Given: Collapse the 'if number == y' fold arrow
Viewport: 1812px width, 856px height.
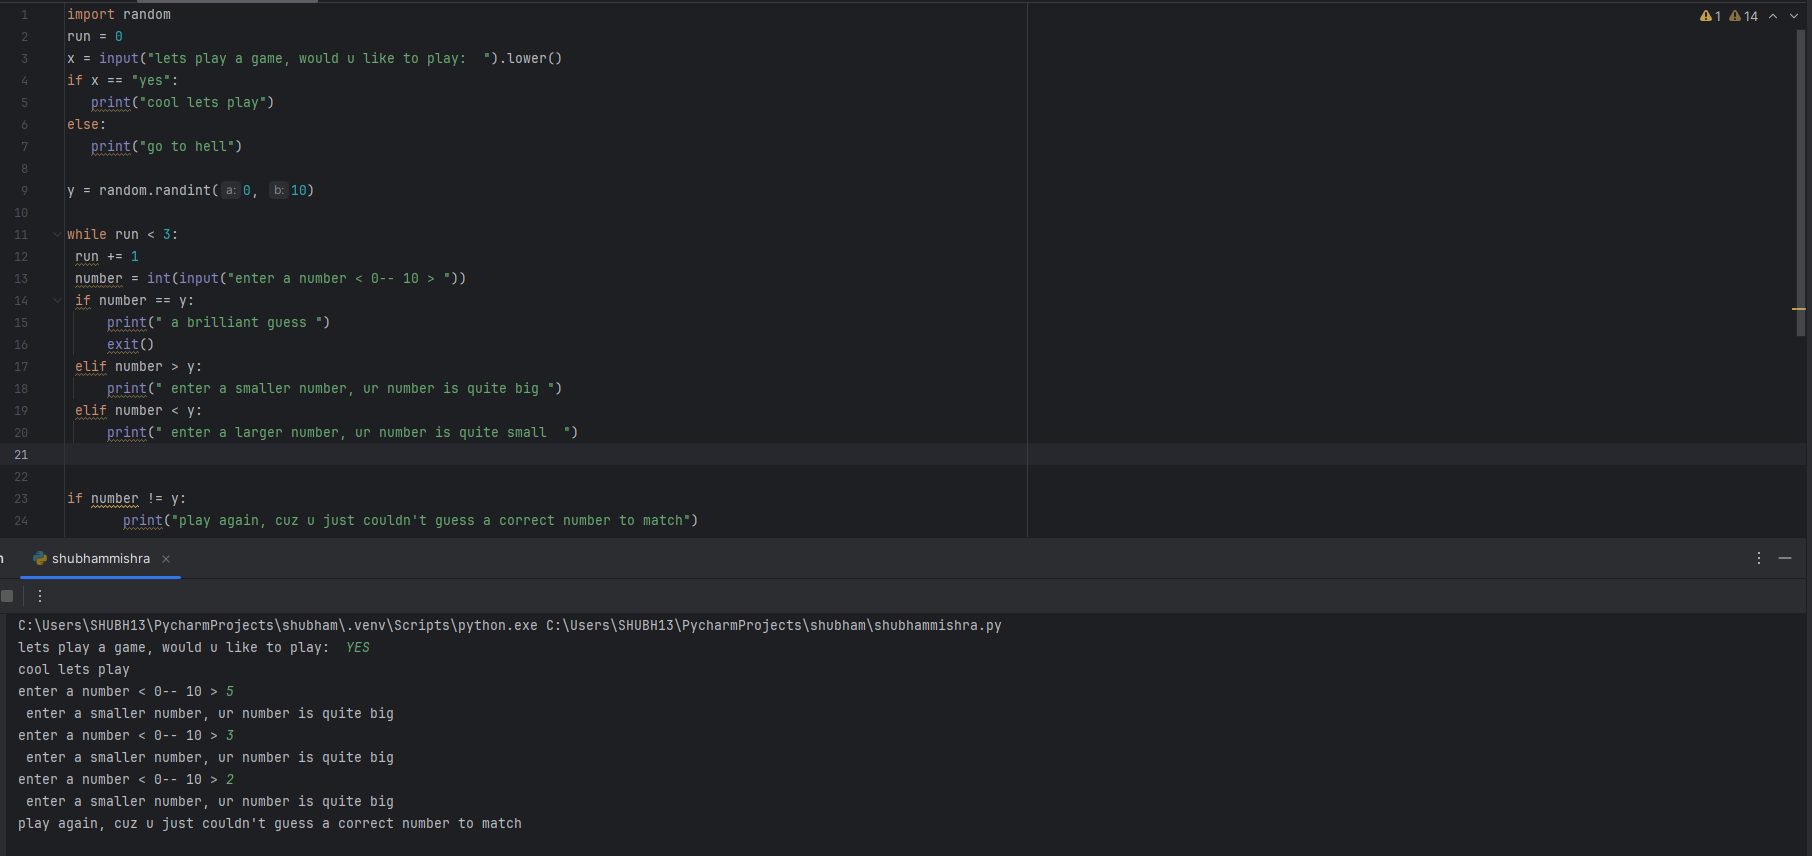Looking at the screenshot, I should pyautogui.click(x=57, y=301).
